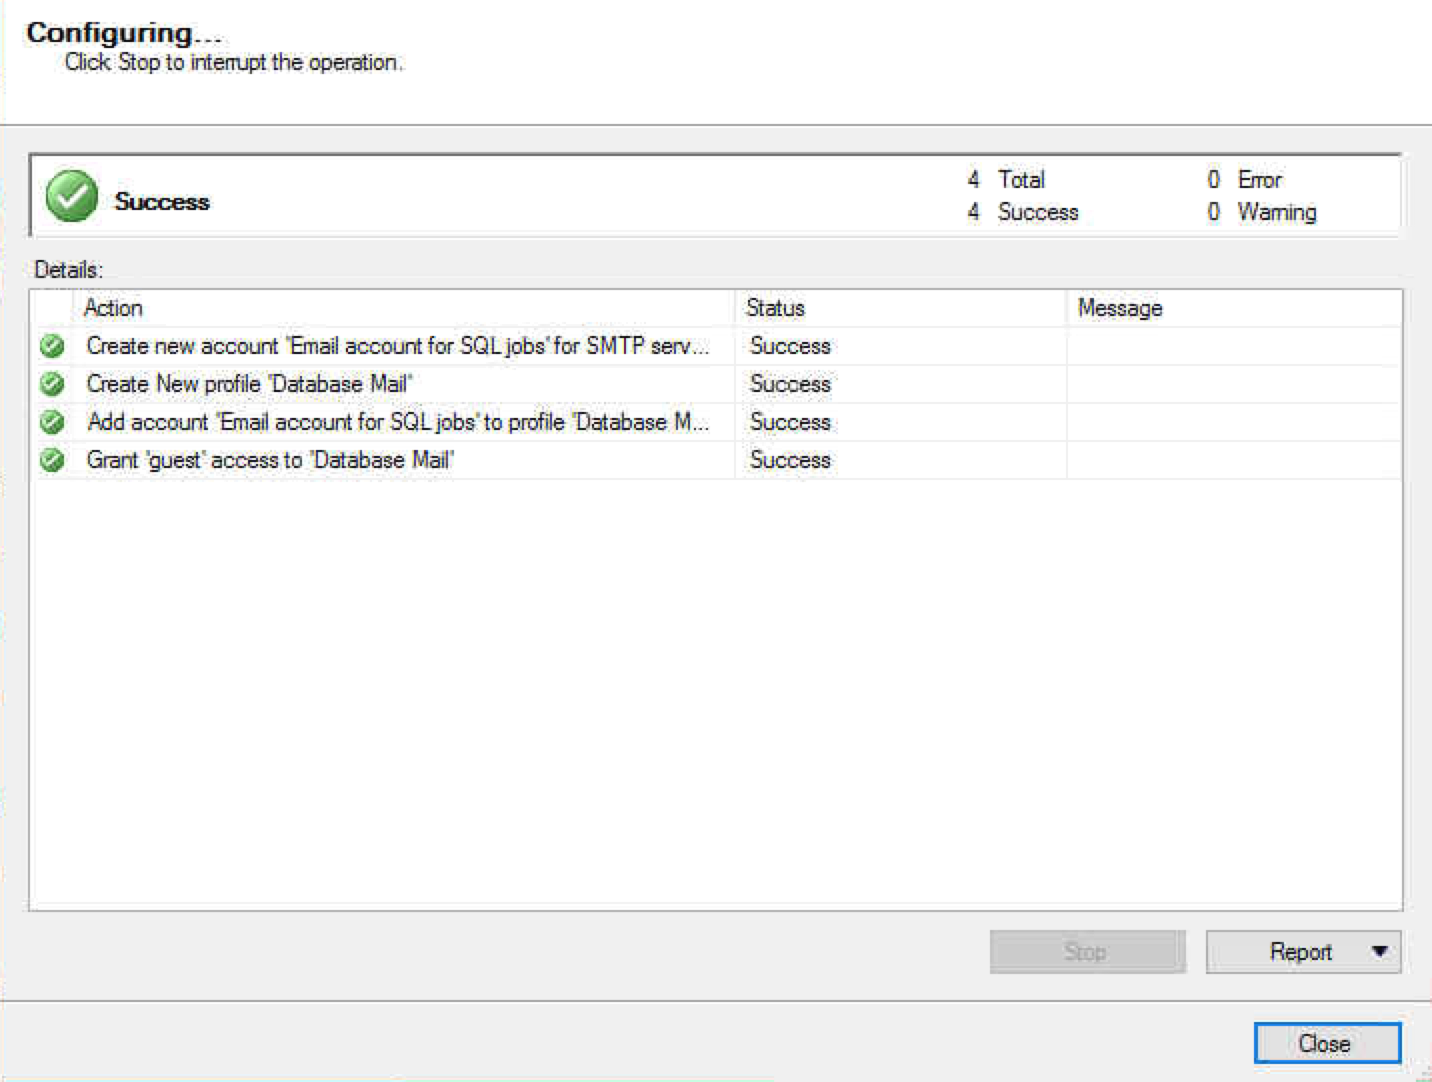This screenshot has width=1432, height=1082.
Task: Click the Status column header
Action: click(x=901, y=308)
